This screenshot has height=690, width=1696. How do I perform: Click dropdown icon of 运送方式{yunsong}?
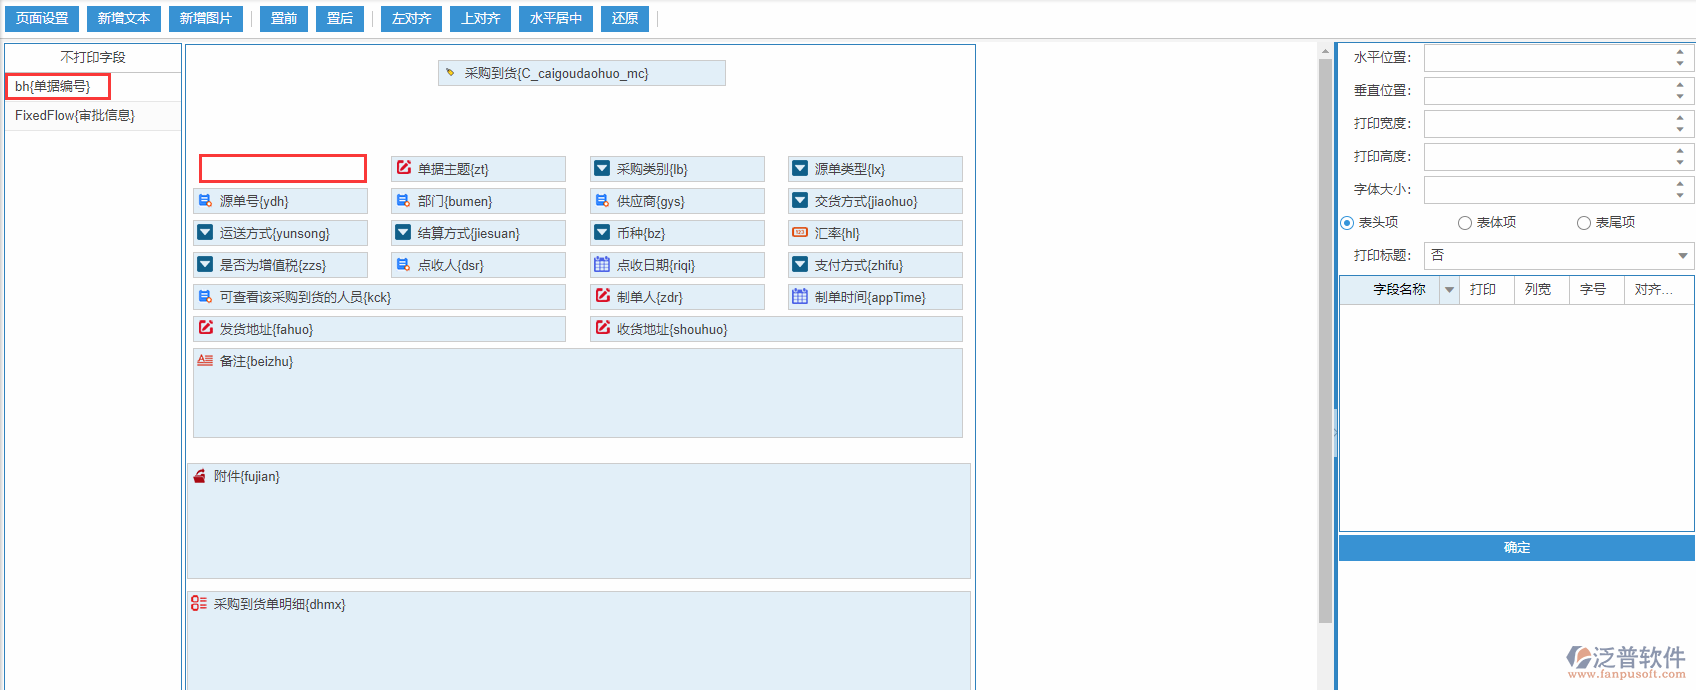point(205,233)
